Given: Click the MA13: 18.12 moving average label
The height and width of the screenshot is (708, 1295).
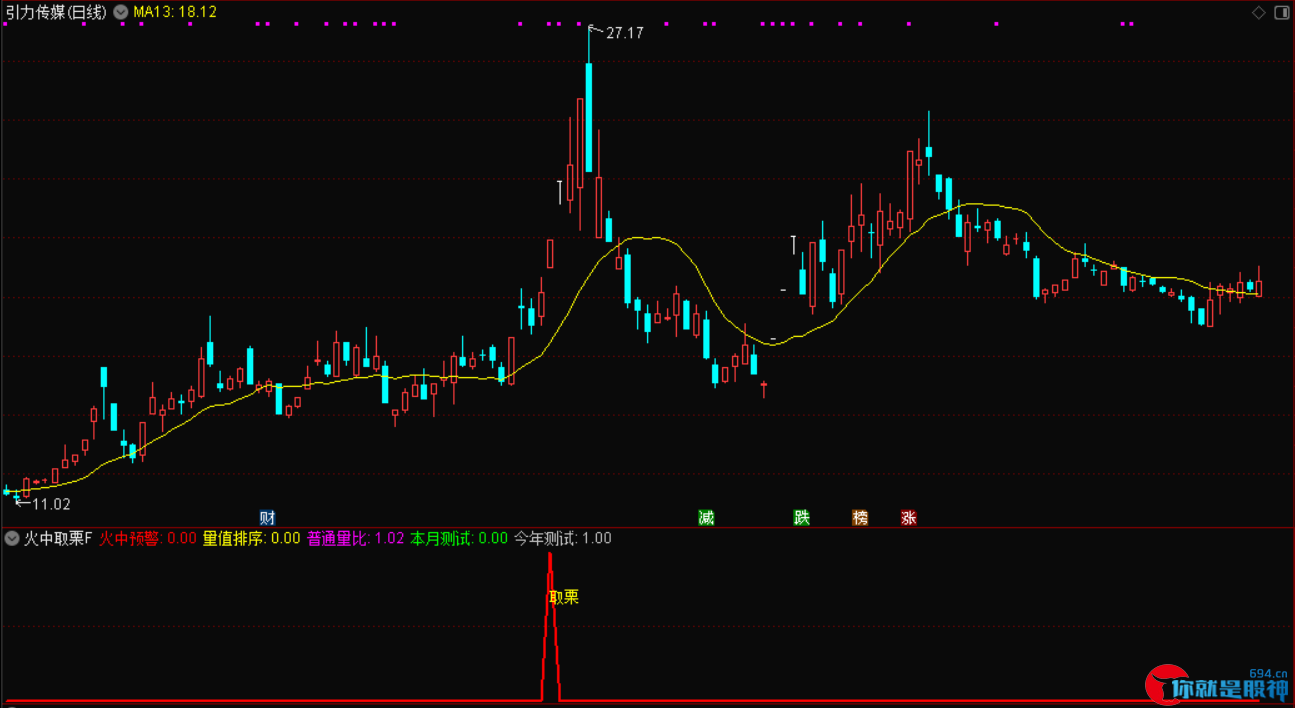Looking at the screenshot, I should 175,12.
